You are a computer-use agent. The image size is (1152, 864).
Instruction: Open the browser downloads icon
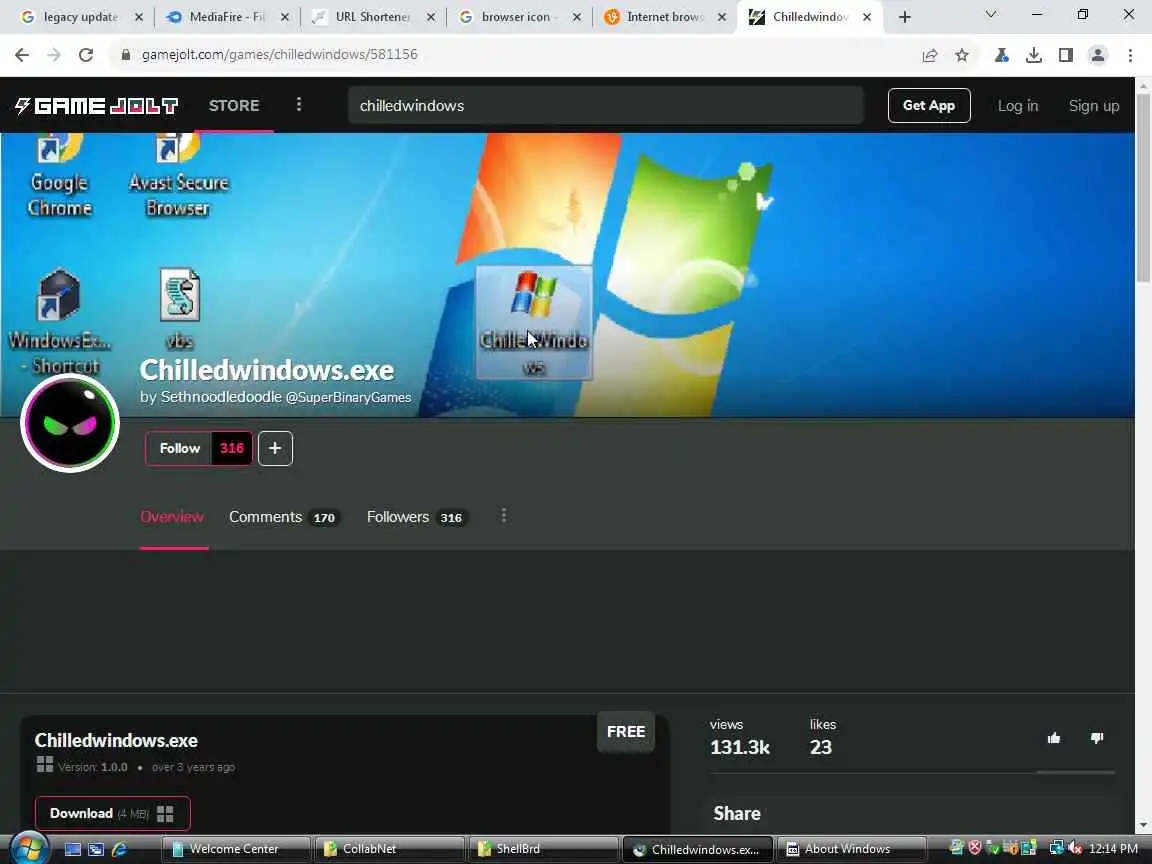pos(1034,55)
